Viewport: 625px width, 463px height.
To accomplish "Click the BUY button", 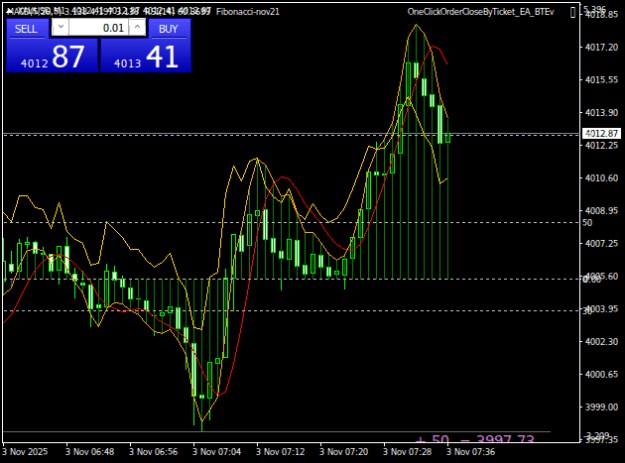I will tap(169, 29).
